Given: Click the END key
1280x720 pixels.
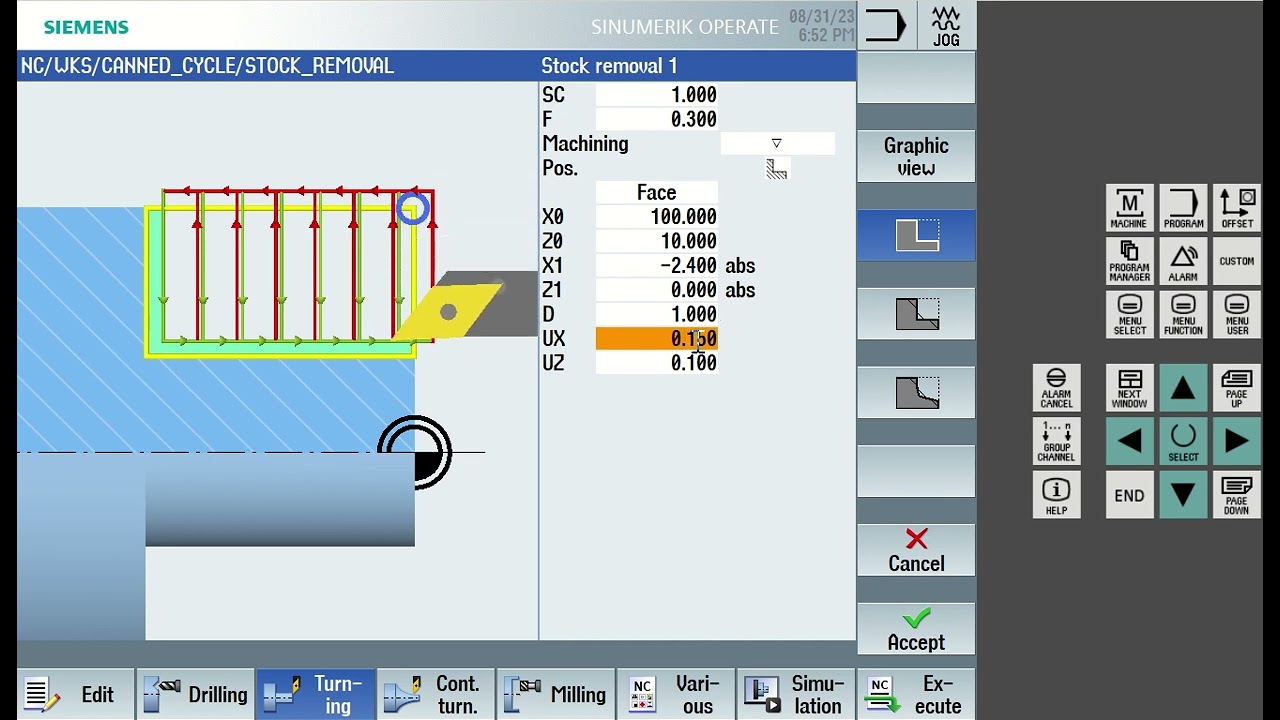Looking at the screenshot, I should click(x=1129, y=495).
